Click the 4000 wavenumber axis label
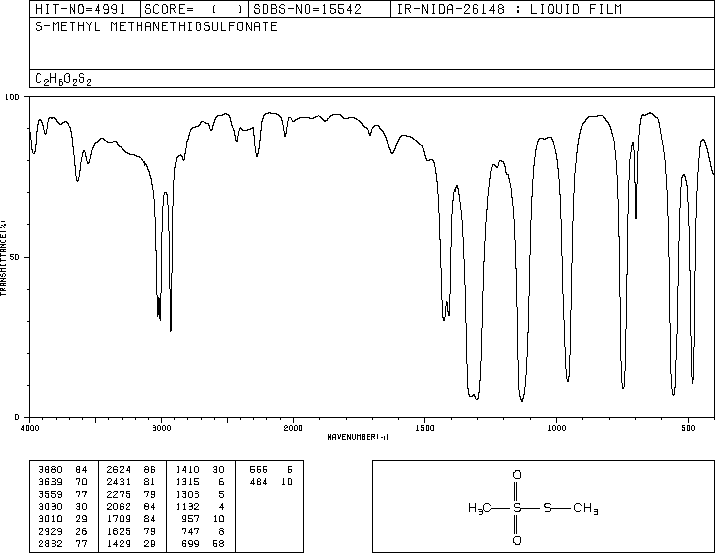This screenshot has height=553, width=715. [x=30, y=428]
